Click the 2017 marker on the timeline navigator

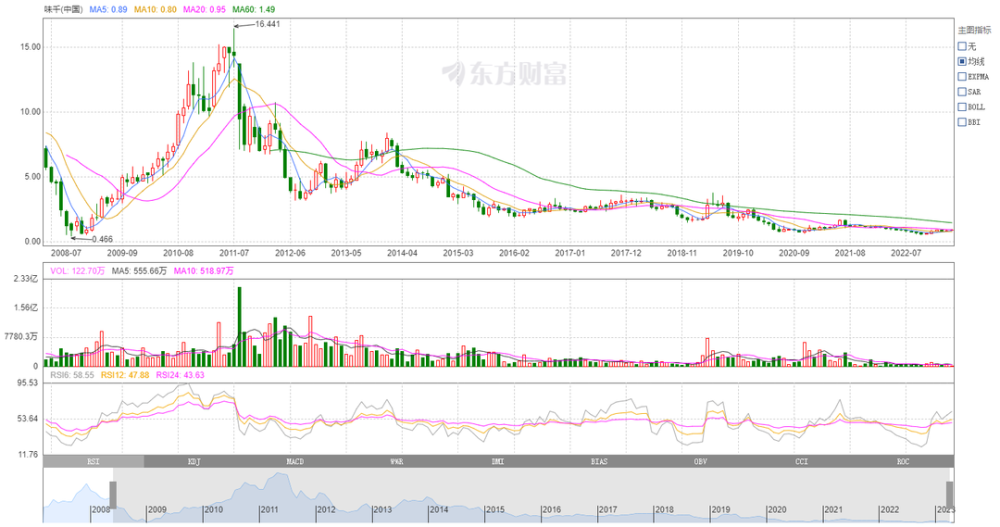(608, 510)
